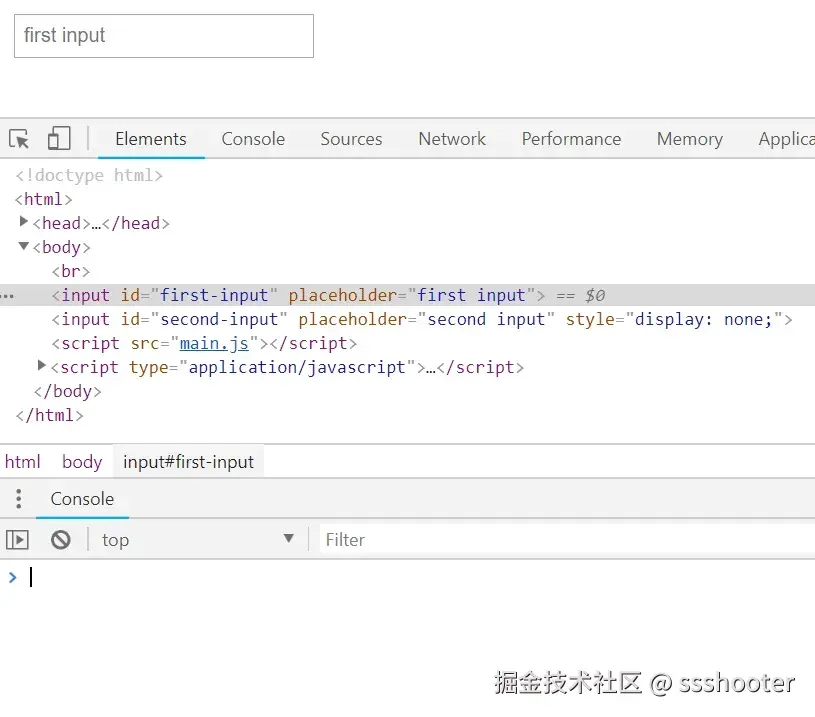This screenshot has width=815, height=717.
Task: Click the ellipsis beside the selected input line
Action: (x=8, y=296)
